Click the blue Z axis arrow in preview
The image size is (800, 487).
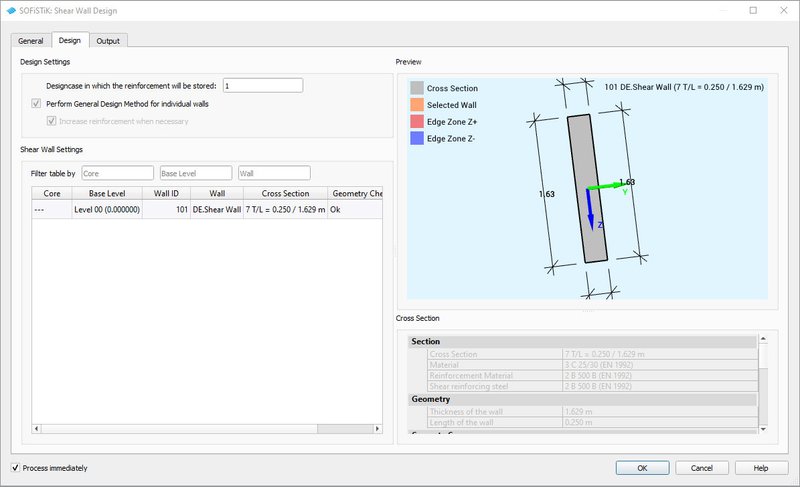(590, 209)
